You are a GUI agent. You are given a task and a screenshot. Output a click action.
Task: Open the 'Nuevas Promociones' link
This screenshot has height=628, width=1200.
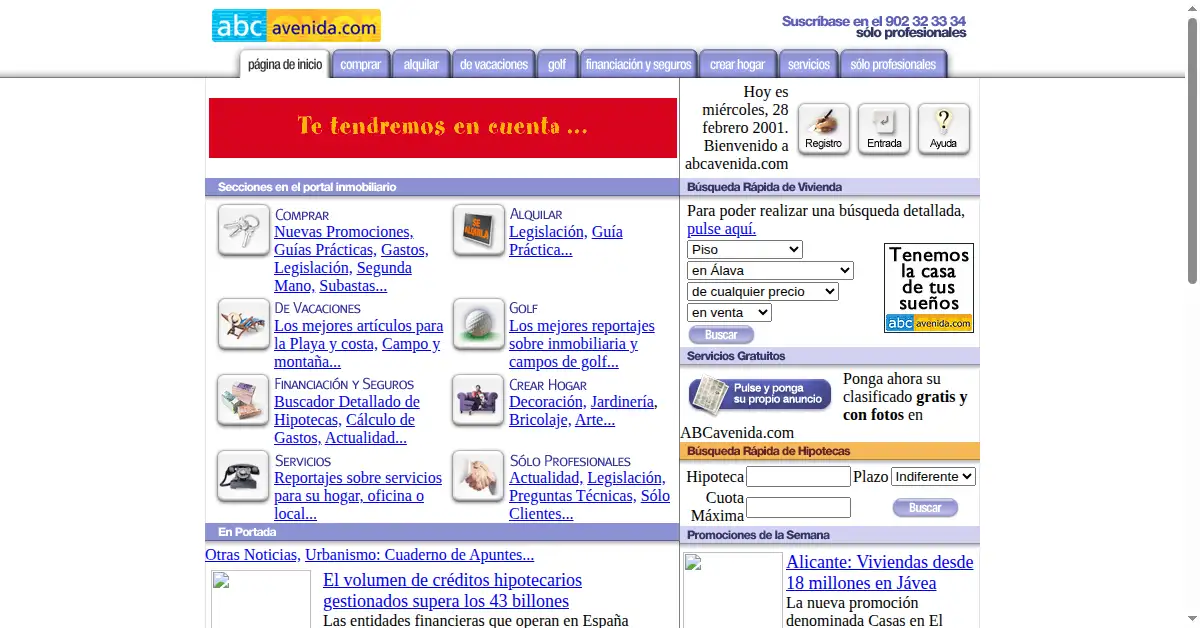pyautogui.click(x=345, y=232)
